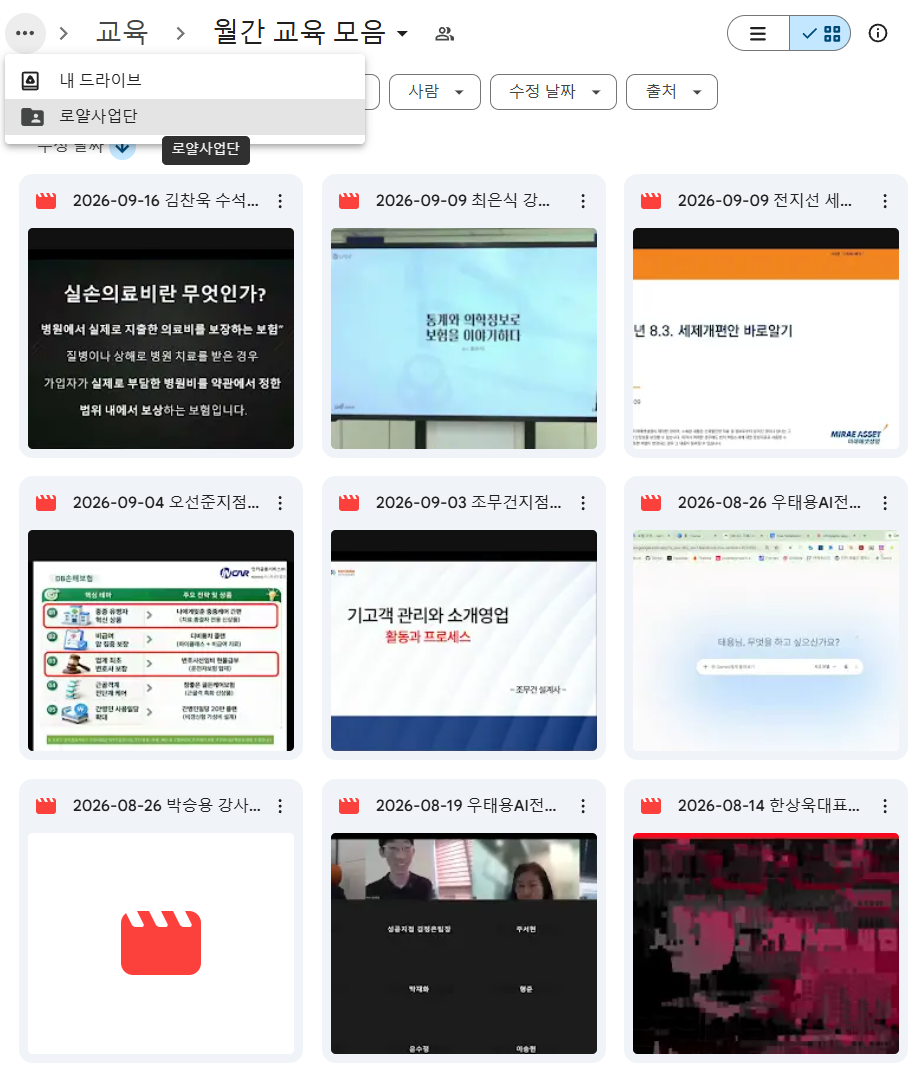This screenshot has width=916, height=1079.
Task: Click the 내 드라이브 drive icon
Action: pos(31,81)
